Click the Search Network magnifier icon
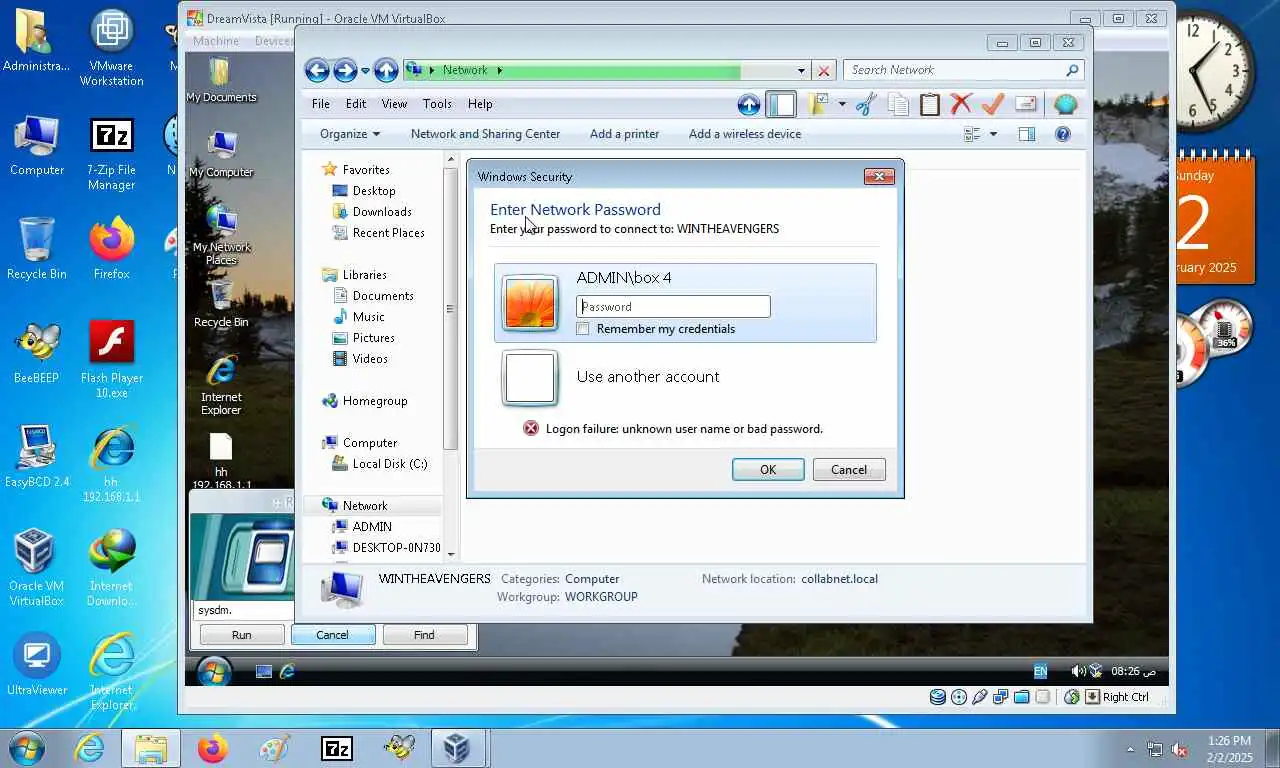Image resolution: width=1280 pixels, height=768 pixels. pos(1072,70)
